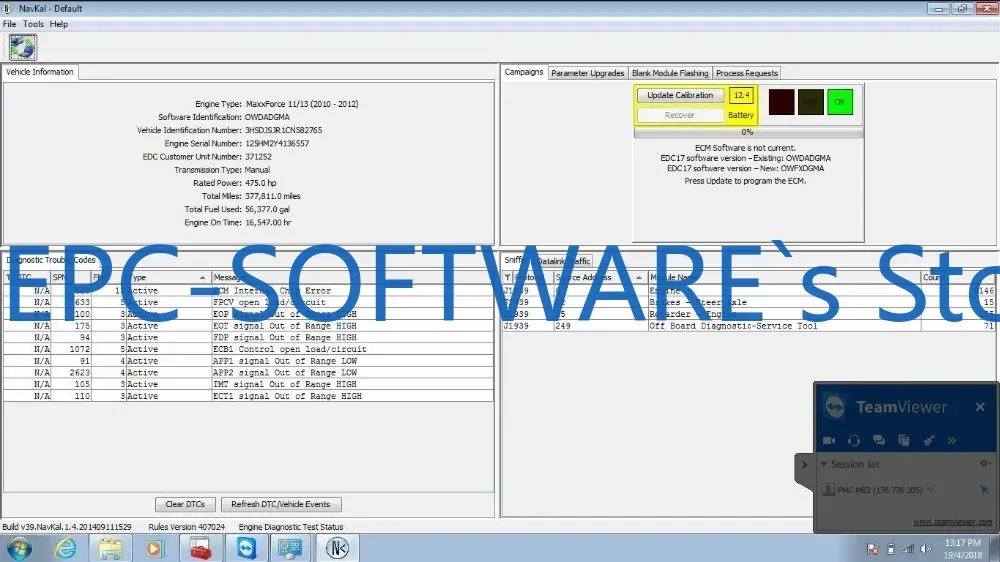The image size is (1000, 562).
Task: Select the IMT signal Out of Range HIGH row
Action: pos(248,385)
